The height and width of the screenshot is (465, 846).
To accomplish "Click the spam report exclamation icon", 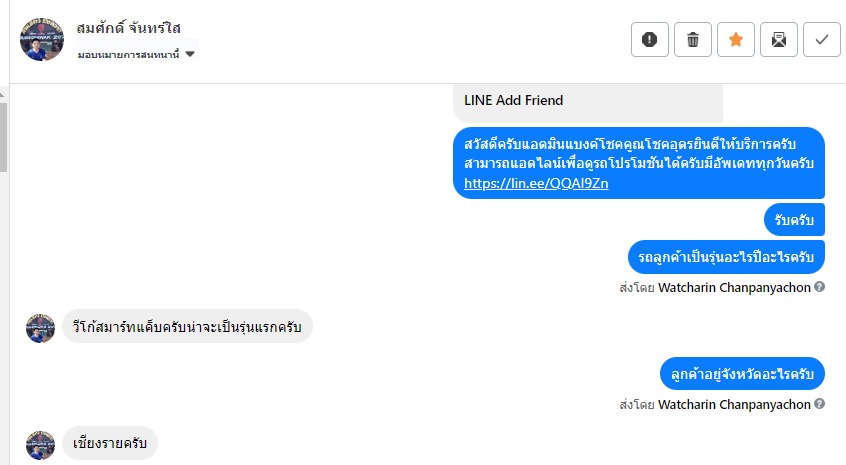I will pyautogui.click(x=650, y=40).
